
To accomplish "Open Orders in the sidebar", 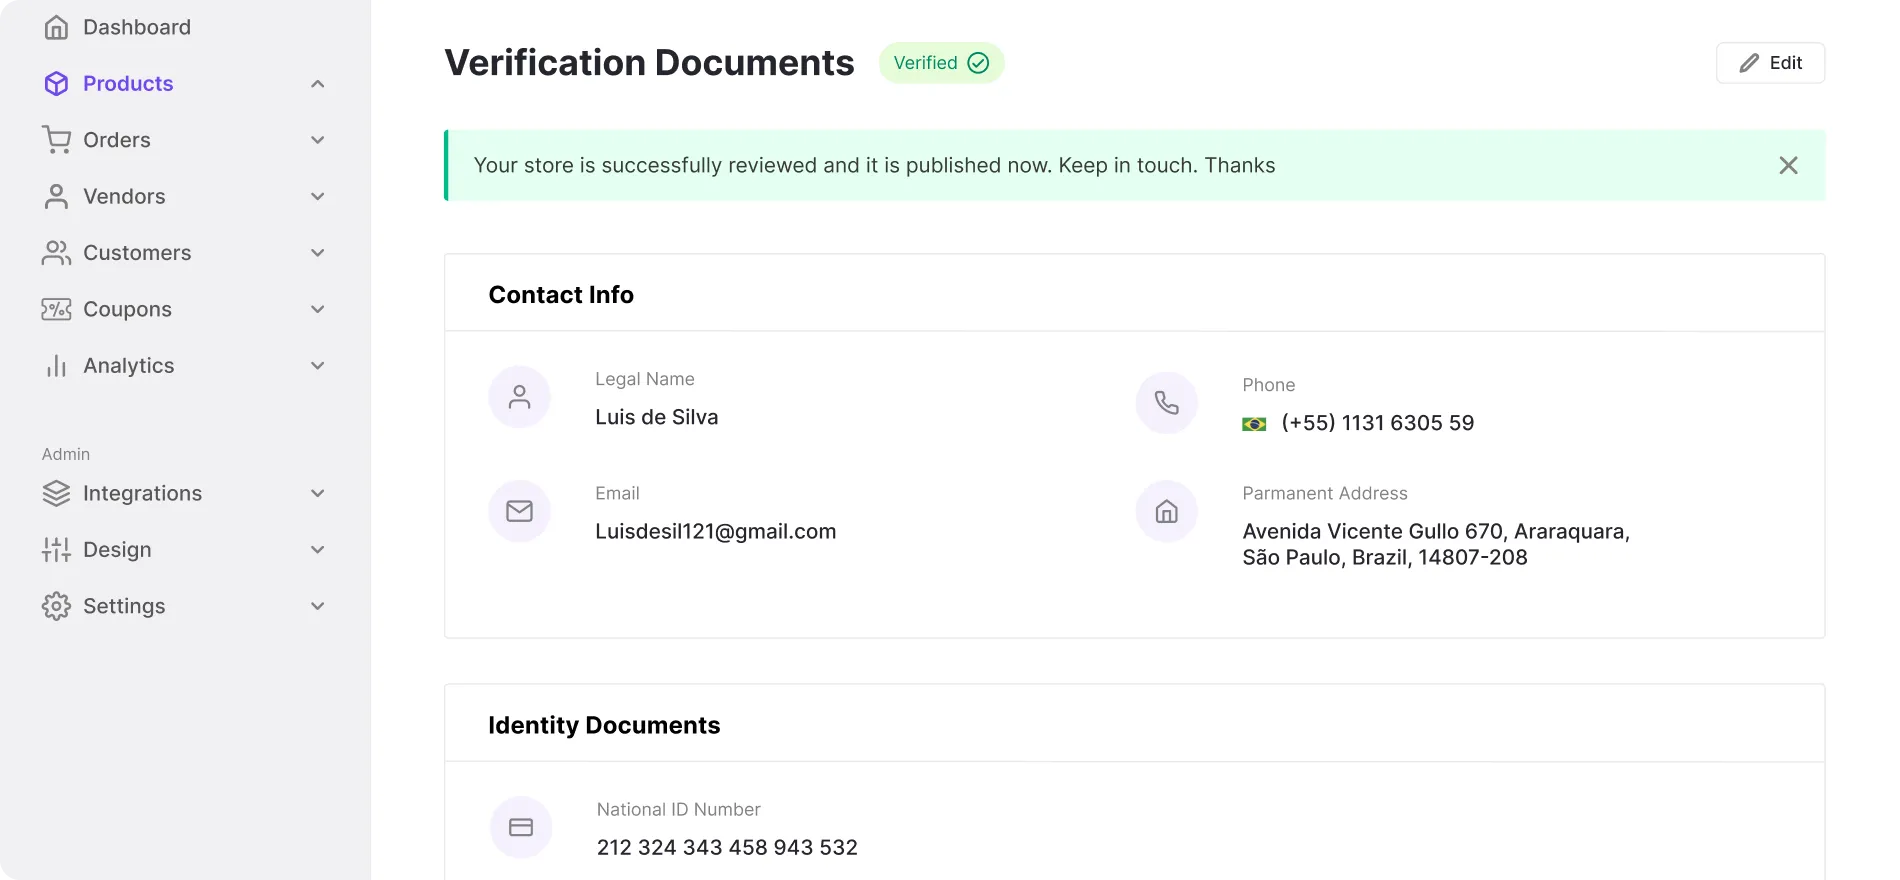I will point(117,140).
